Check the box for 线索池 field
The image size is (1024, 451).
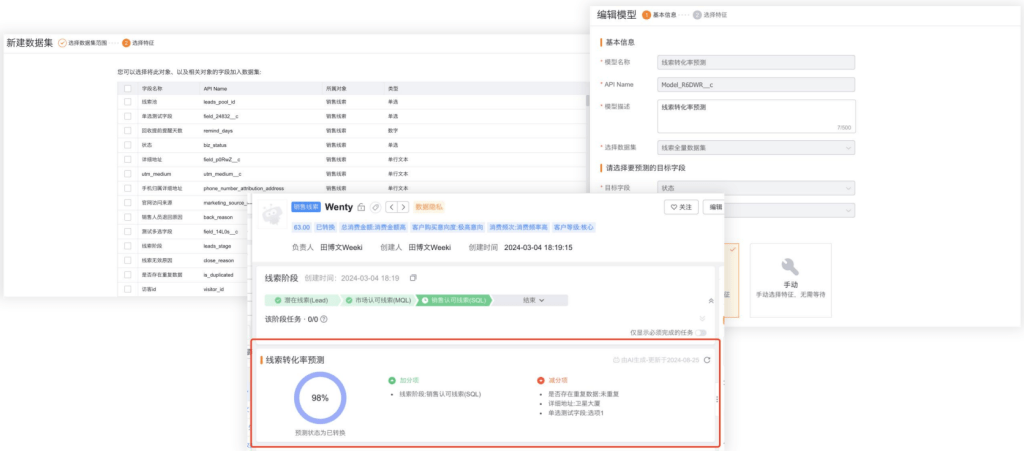click(x=127, y=101)
